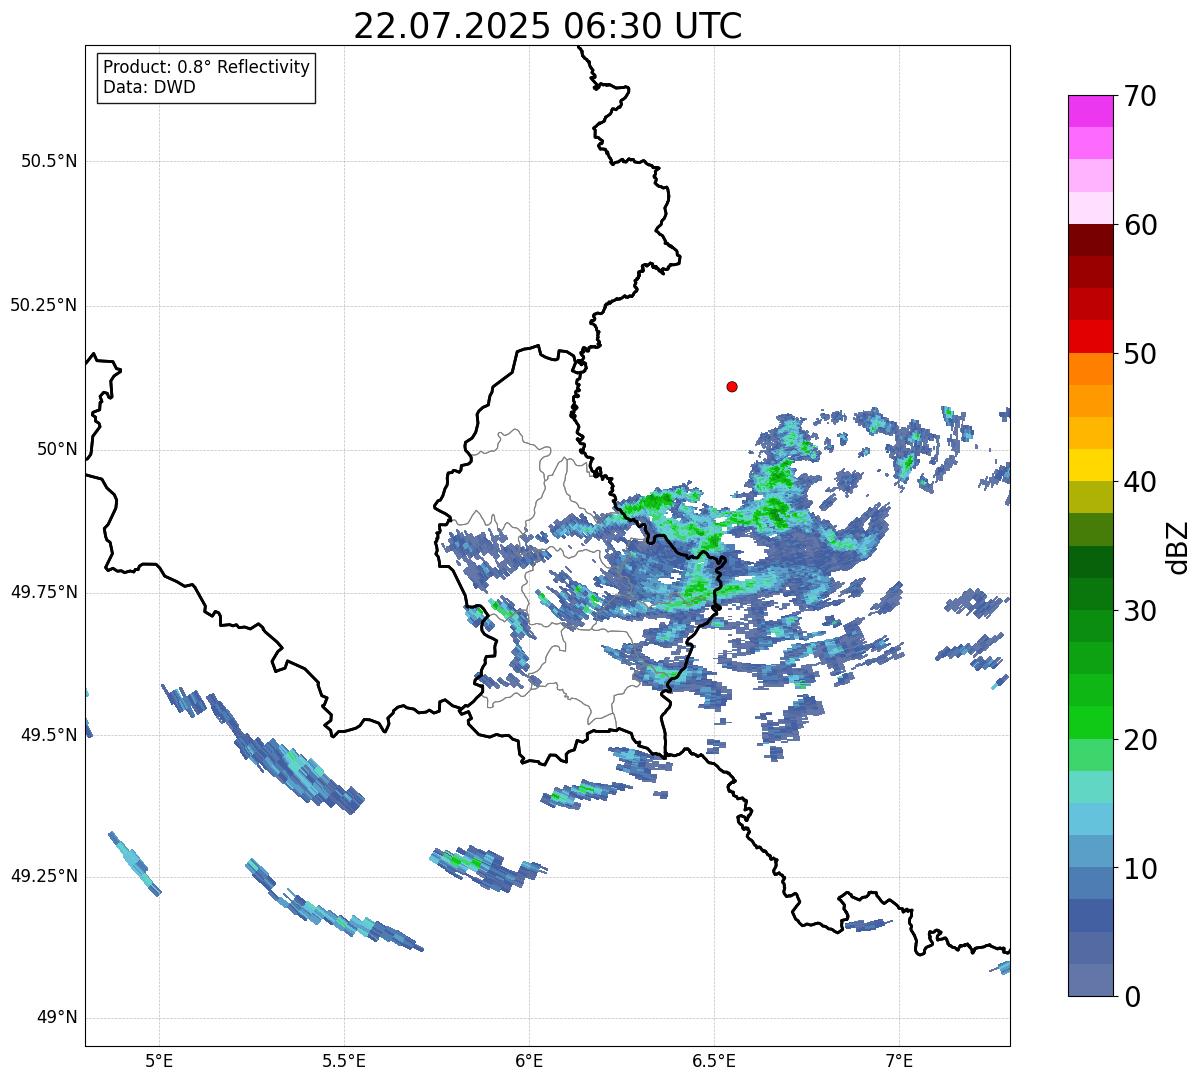Click the colorbar tick label 10
1202x1081 pixels.
click(x=1140, y=868)
